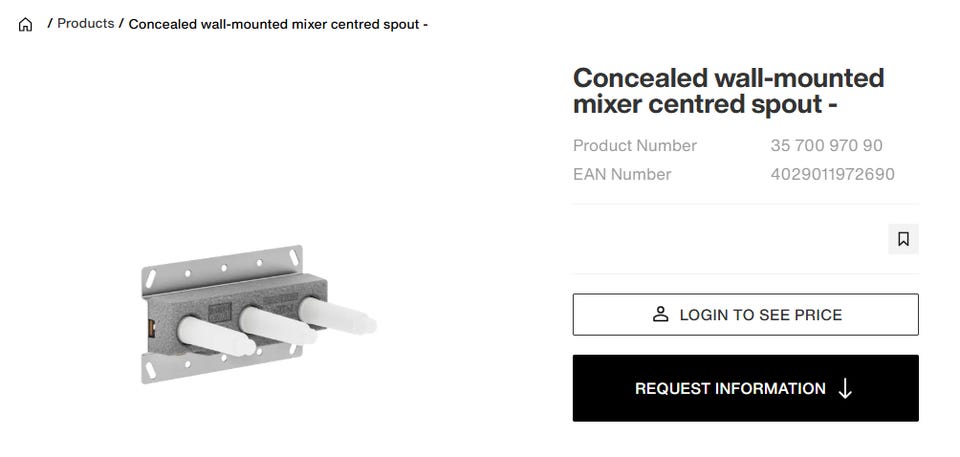This screenshot has width=960, height=457.
Task: Open the Products breadcrumb link
Action: click(x=86, y=23)
